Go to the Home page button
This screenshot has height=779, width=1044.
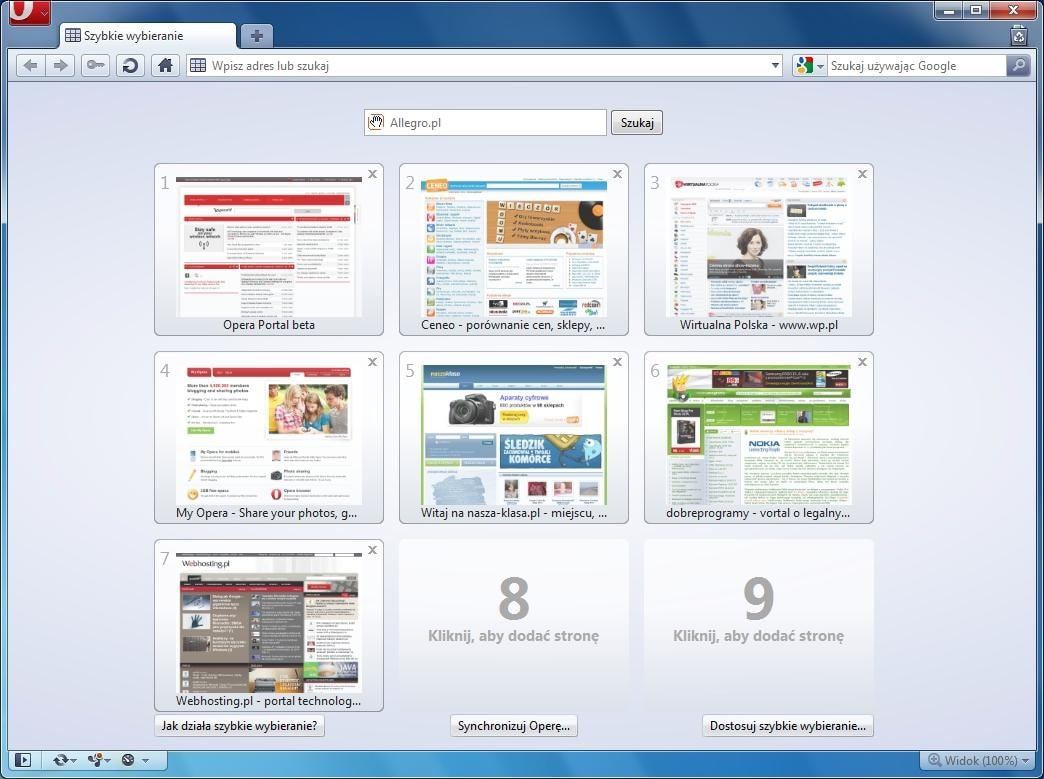(x=165, y=65)
